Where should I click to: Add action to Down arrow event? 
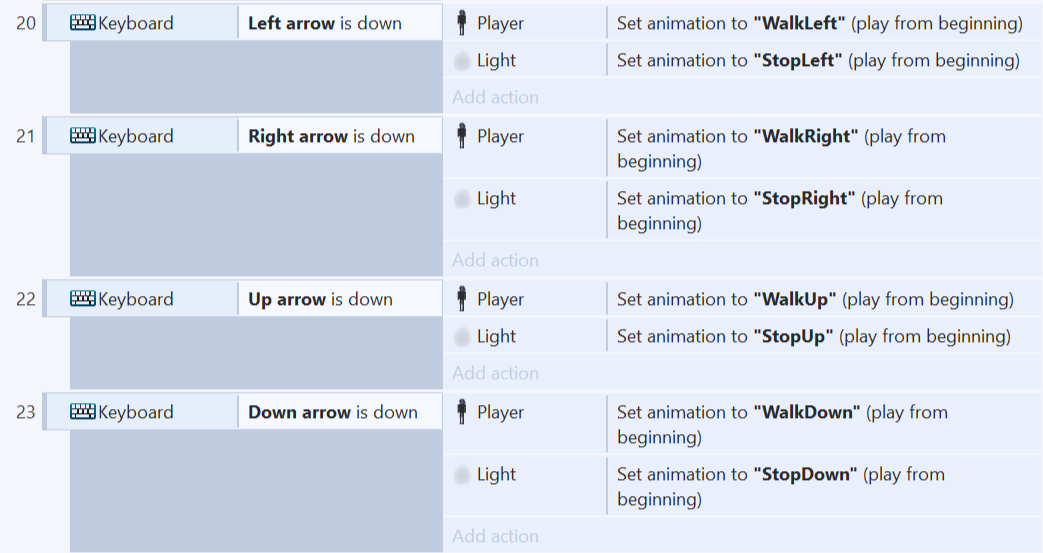[496, 536]
